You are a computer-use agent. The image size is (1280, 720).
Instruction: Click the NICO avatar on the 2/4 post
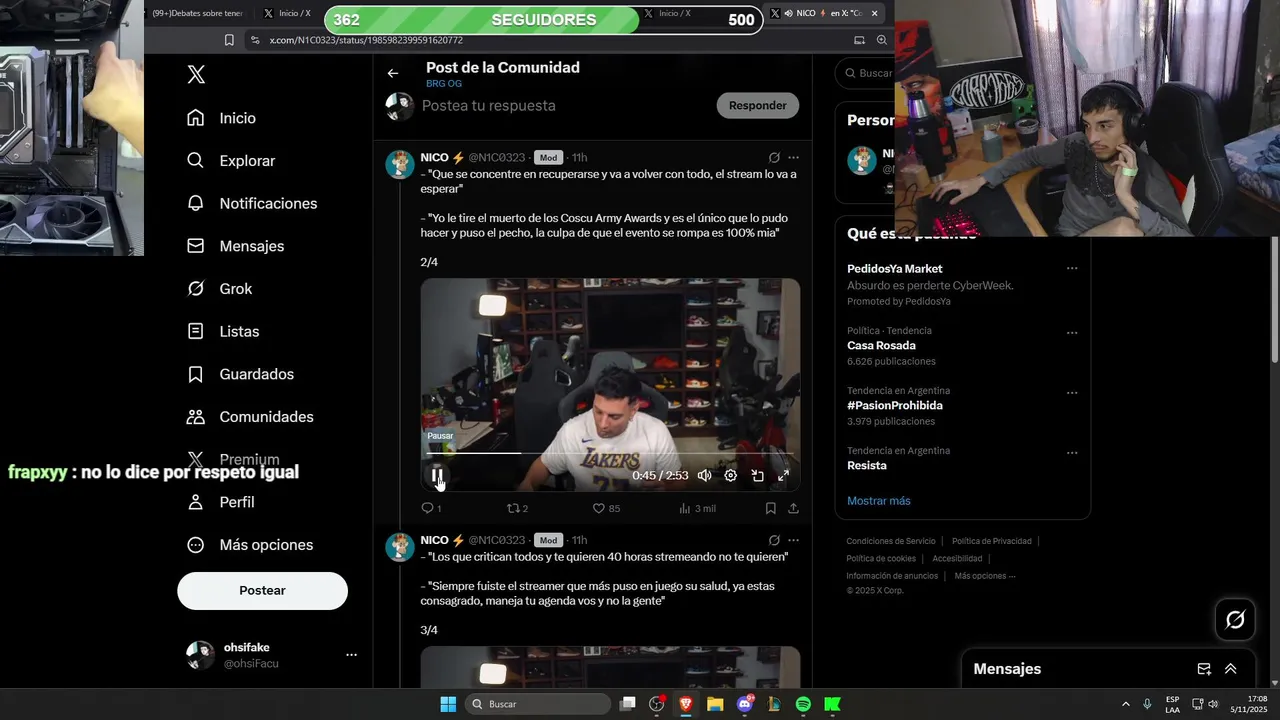pos(400,165)
